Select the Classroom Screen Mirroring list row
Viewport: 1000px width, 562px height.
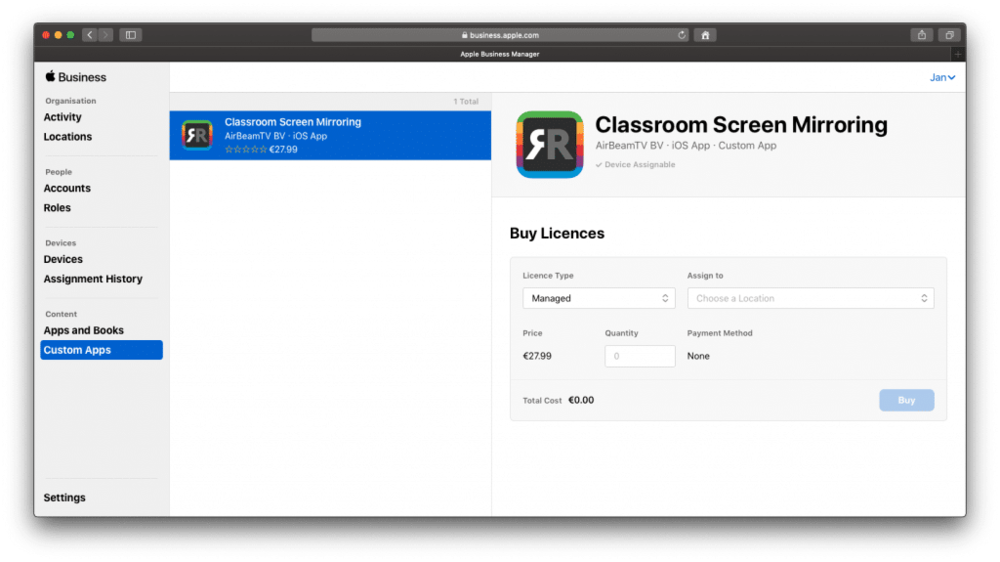point(330,135)
